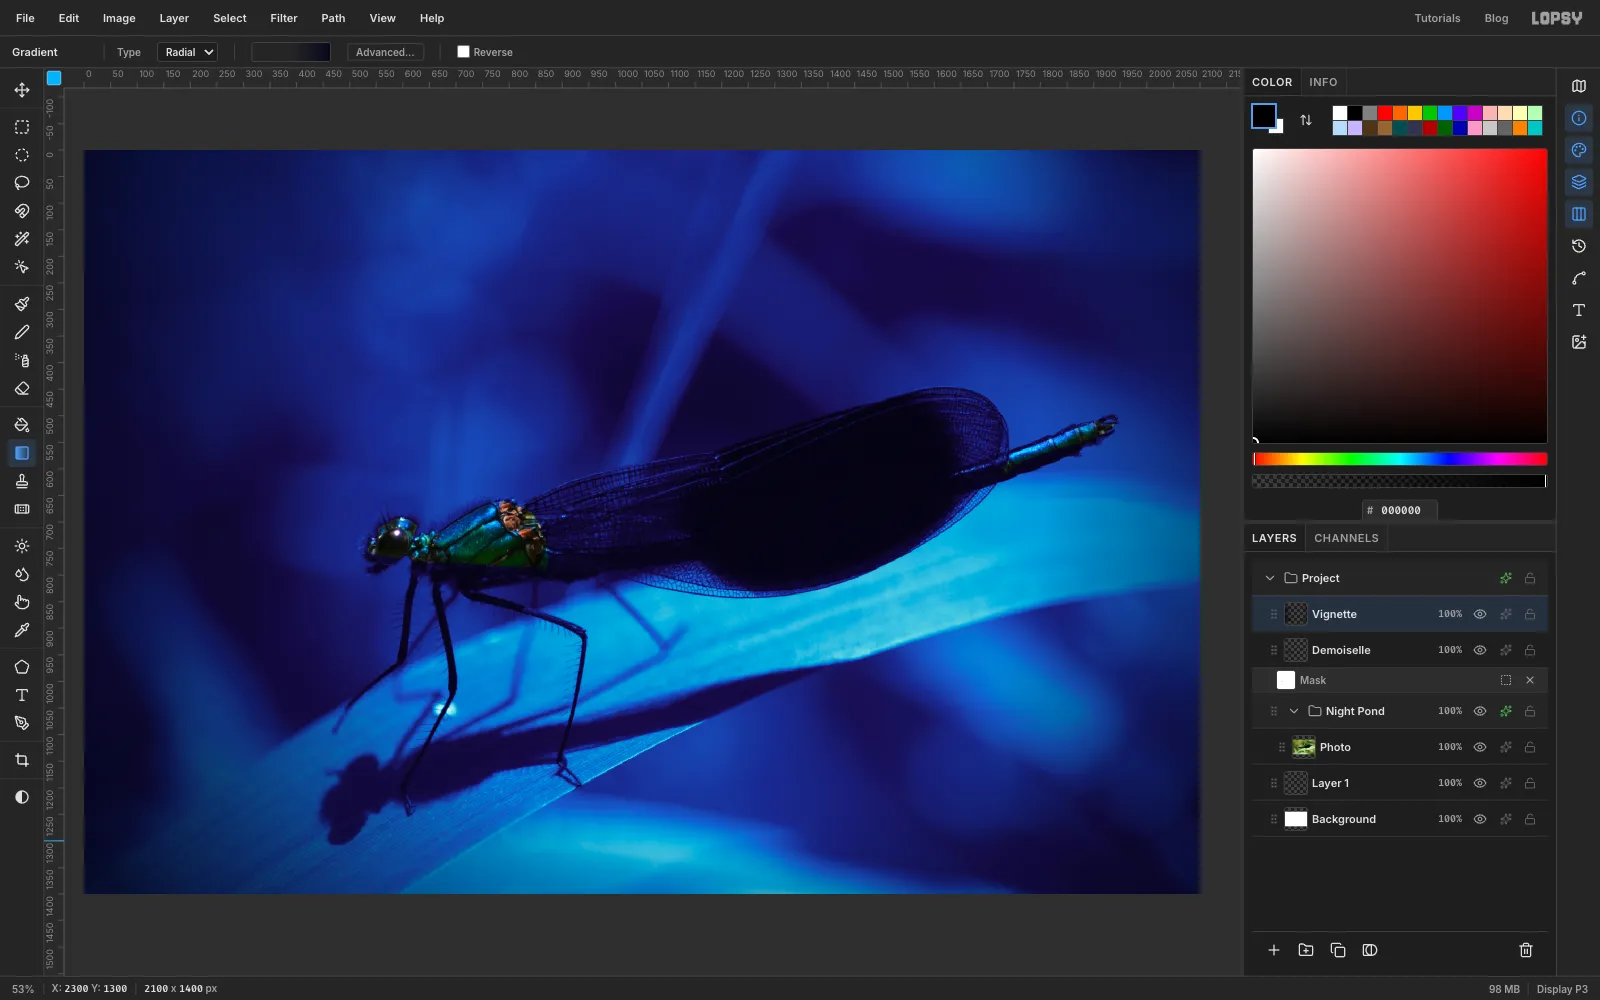The width and height of the screenshot is (1600, 1000).
Task: Open the Layer menu
Action: [174, 18]
